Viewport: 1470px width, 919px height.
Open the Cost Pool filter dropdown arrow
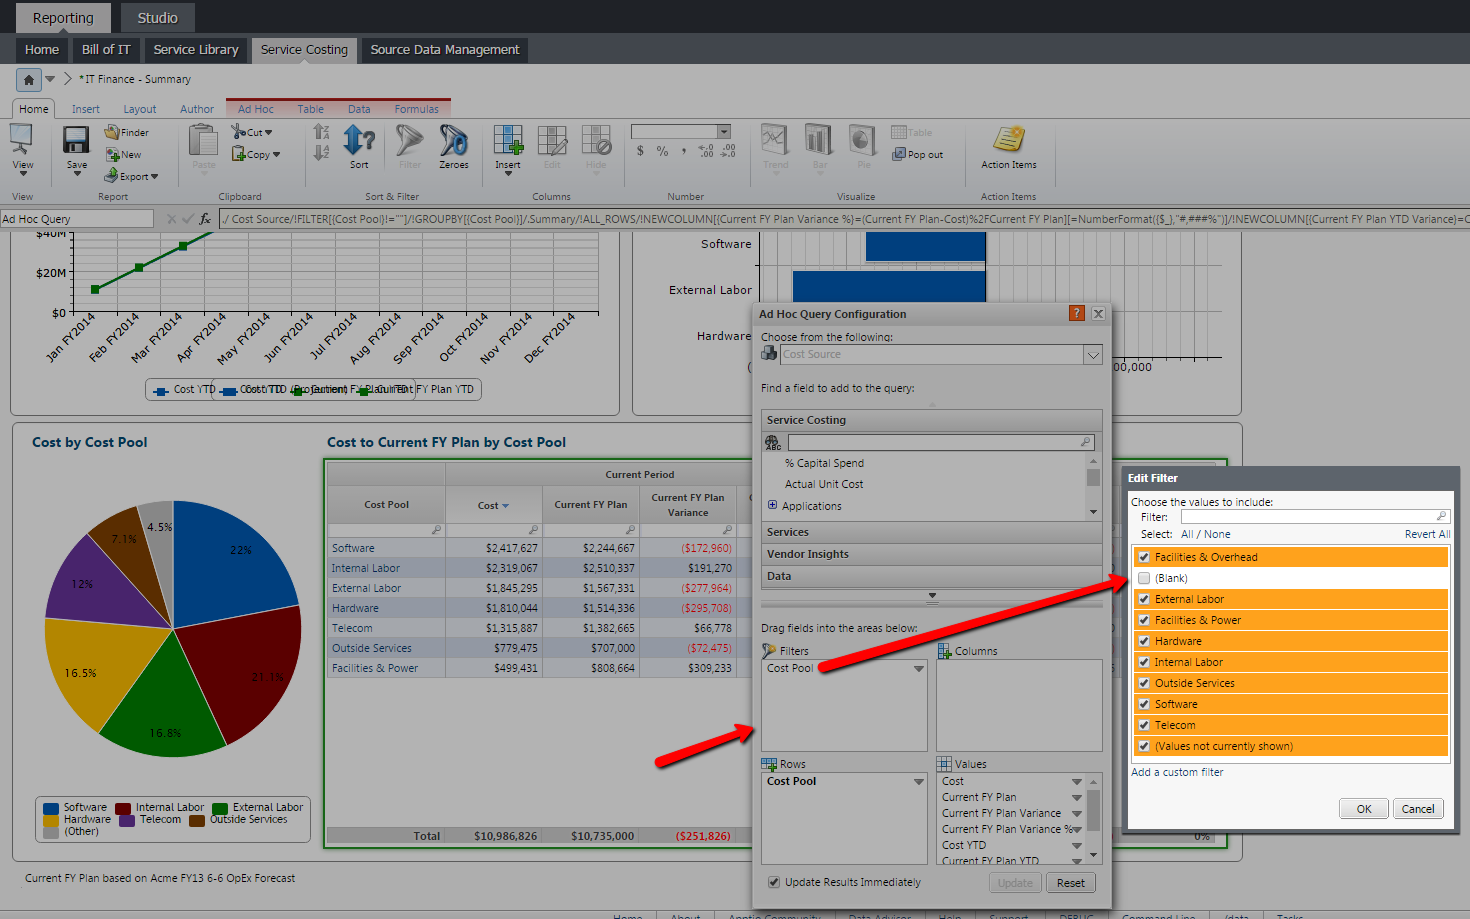point(918,669)
